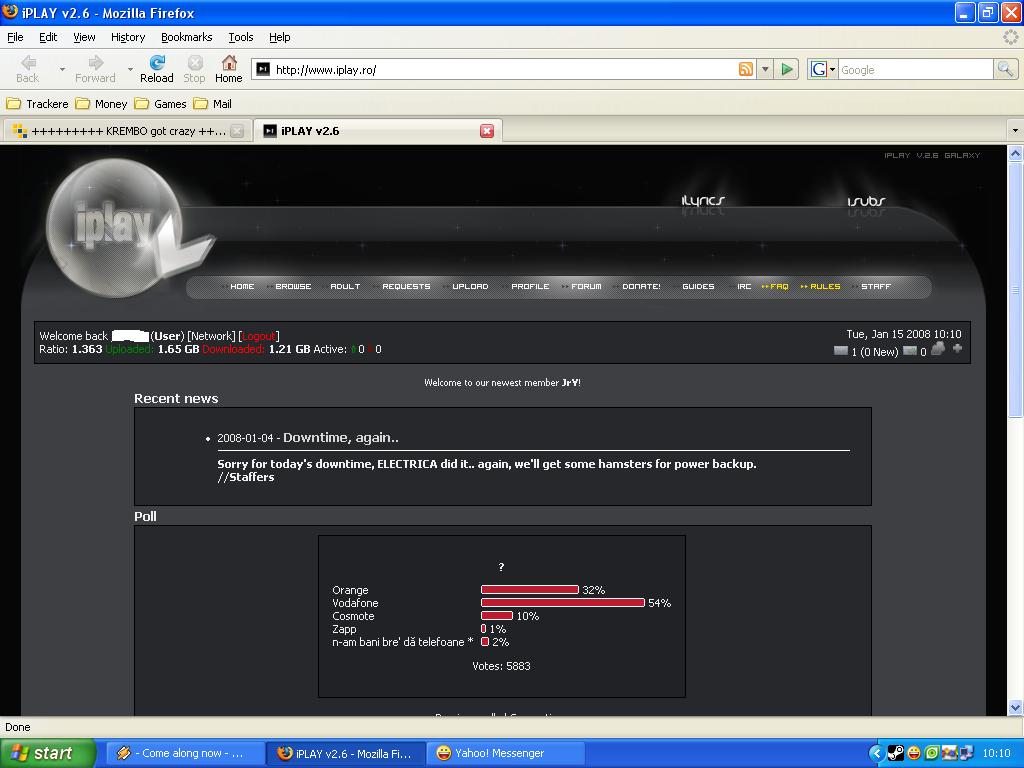Viewport: 1024px width, 768px height.
Task: Open the Games bookmarks folder
Action: click(x=161, y=104)
